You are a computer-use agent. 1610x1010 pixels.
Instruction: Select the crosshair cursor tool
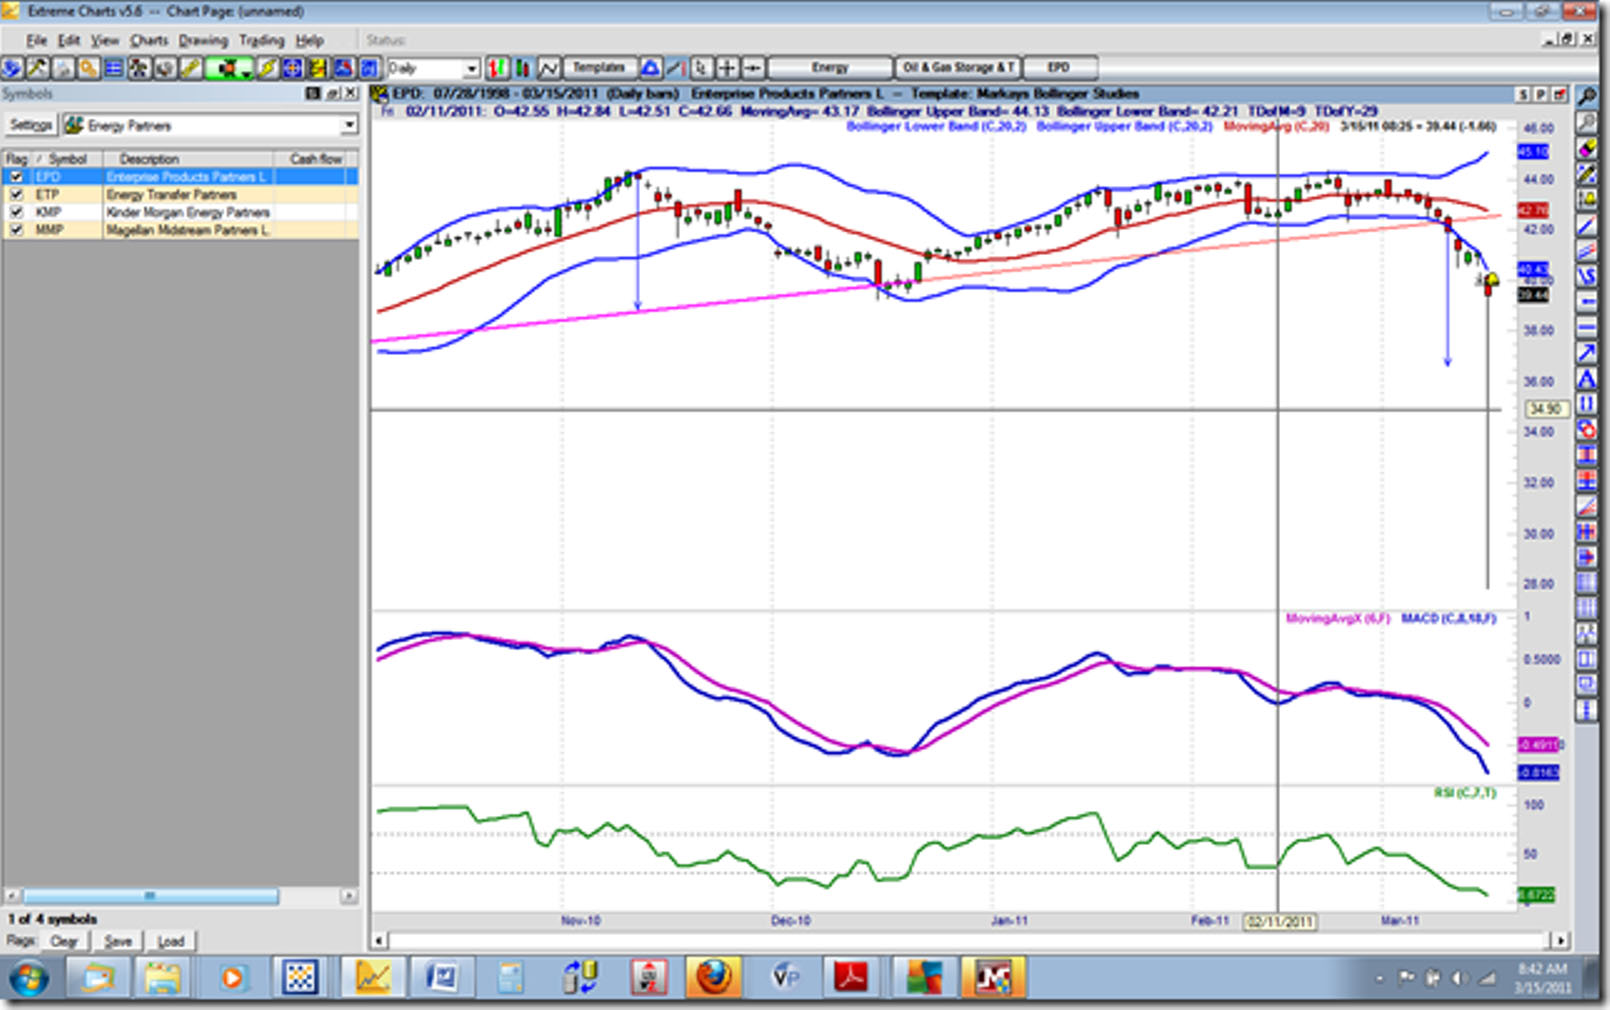[727, 68]
